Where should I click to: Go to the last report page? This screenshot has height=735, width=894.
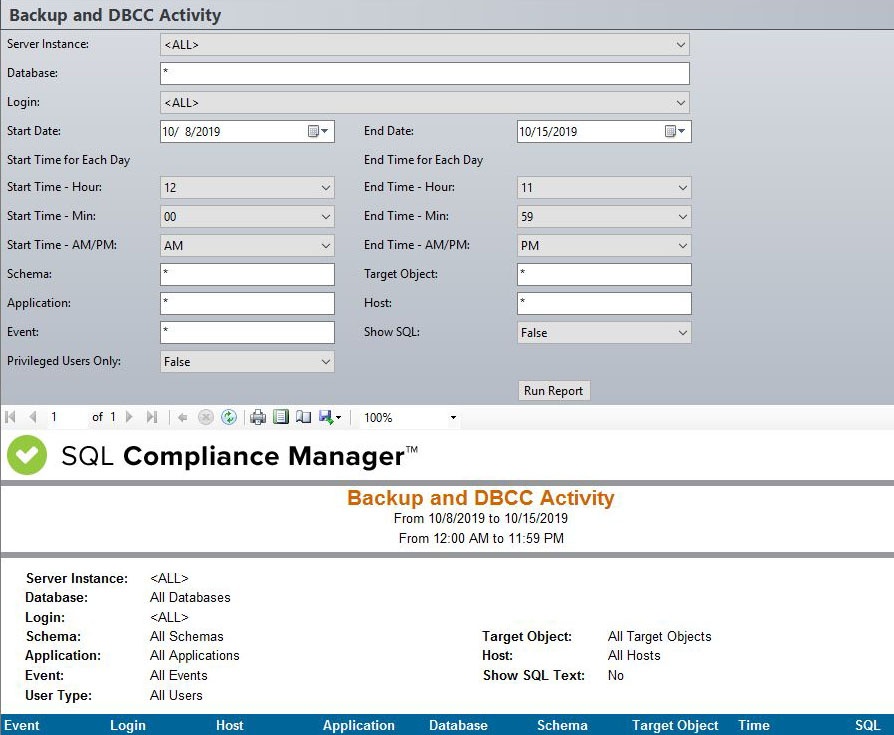coord(152,417)
